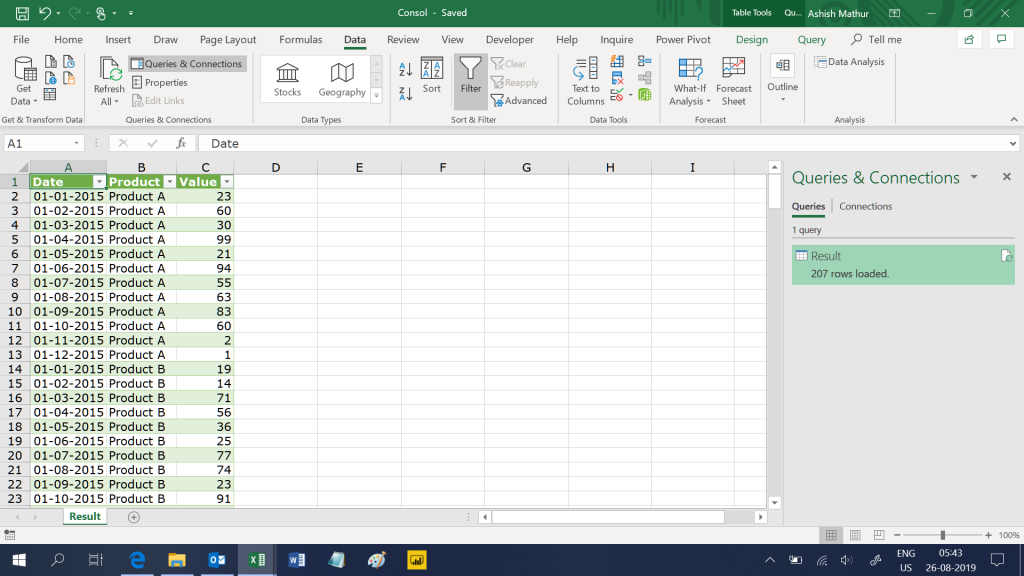This screenshot has height=576, width=1024.
Task: Click Properties in Queries & Connections group
Action: pyautogui.click(x=160, y=82)
